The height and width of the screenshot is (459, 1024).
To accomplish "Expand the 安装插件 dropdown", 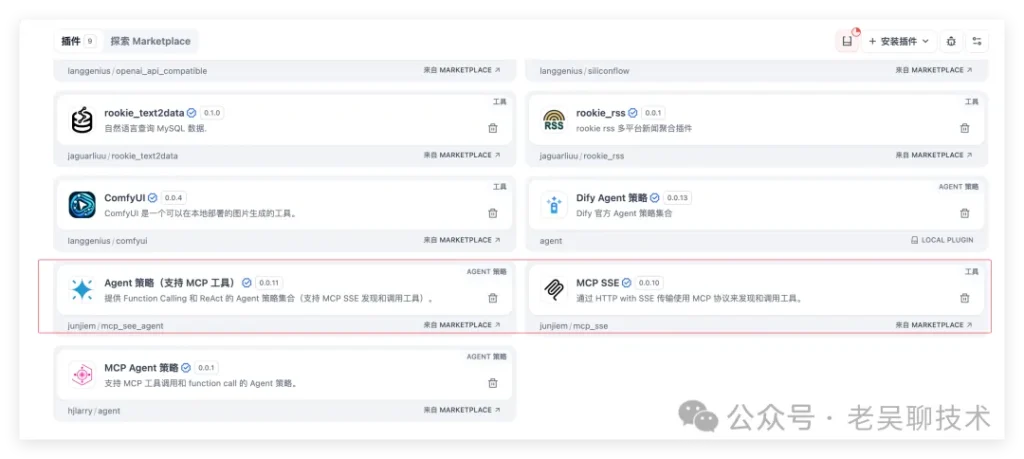I will tap(899, 41).
